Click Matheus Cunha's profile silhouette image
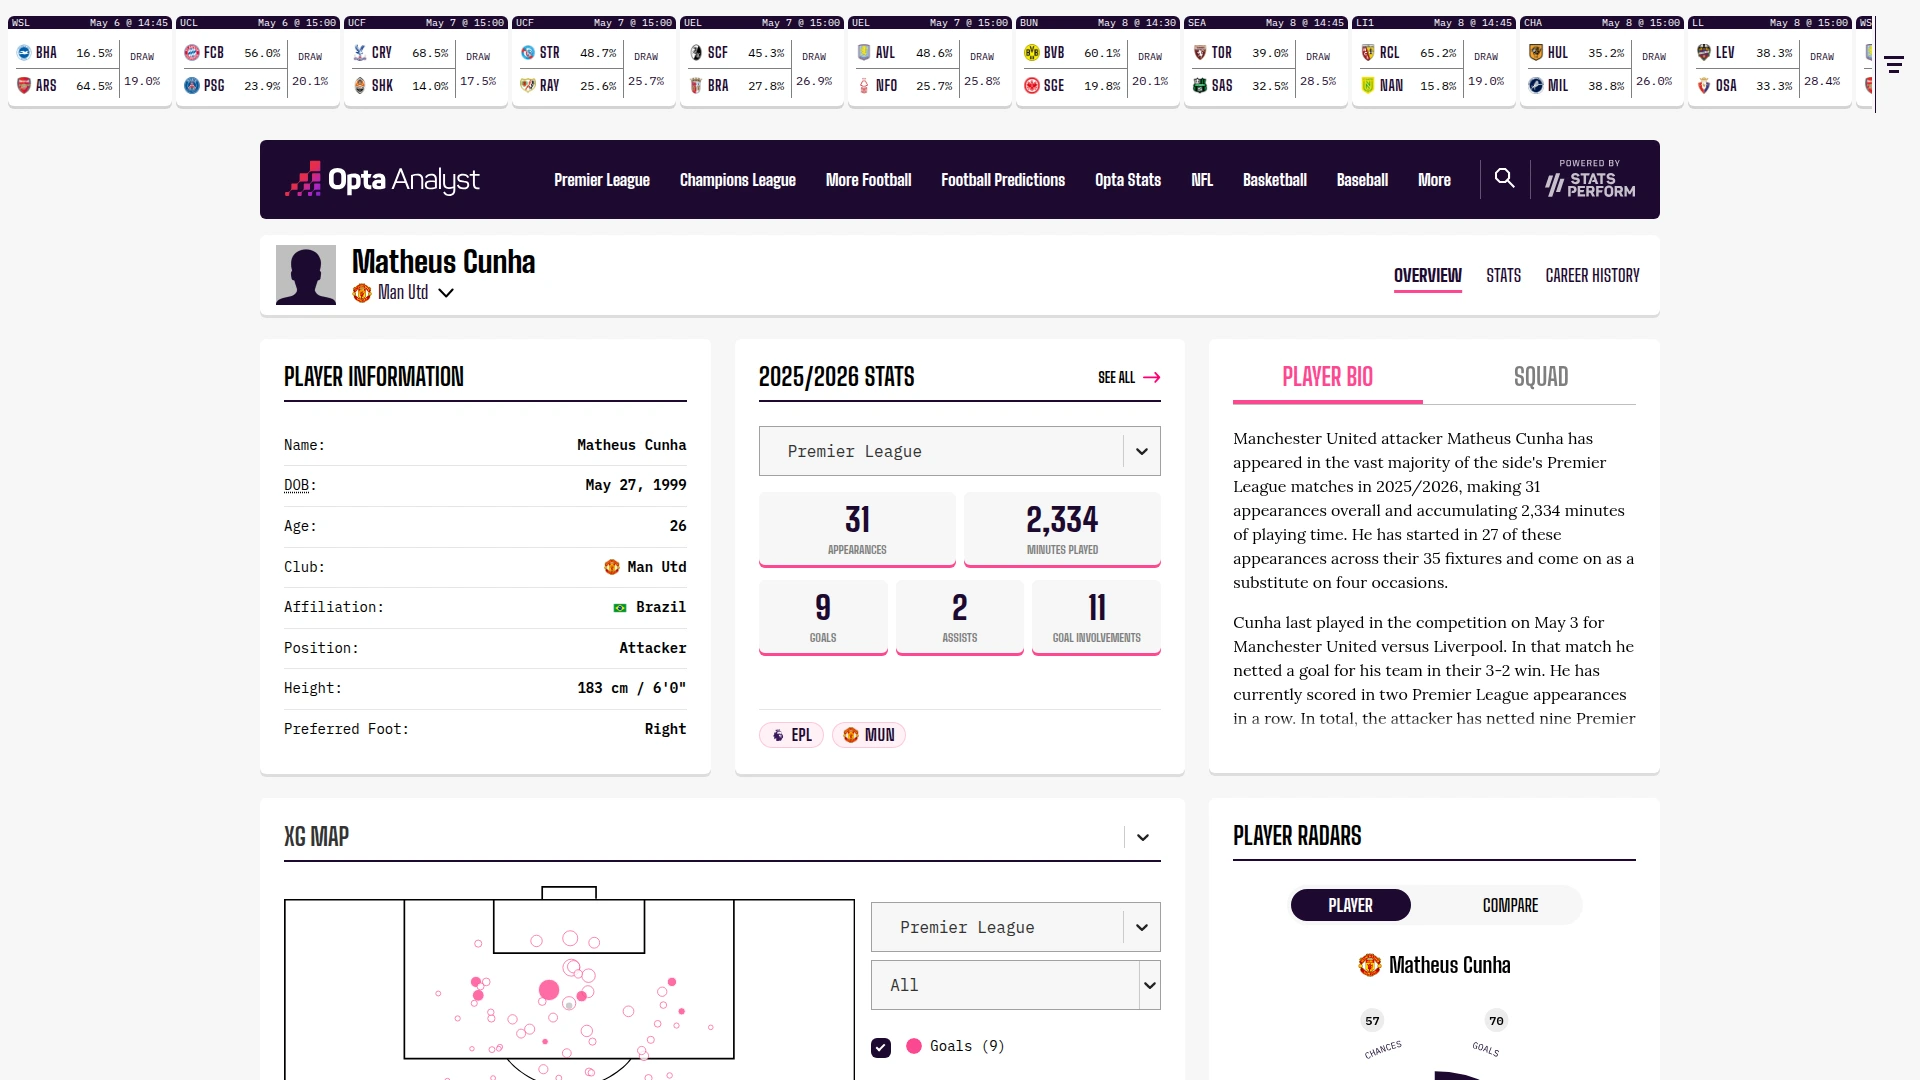Viewport: 1920px width, 1080px height. [306, 275]
